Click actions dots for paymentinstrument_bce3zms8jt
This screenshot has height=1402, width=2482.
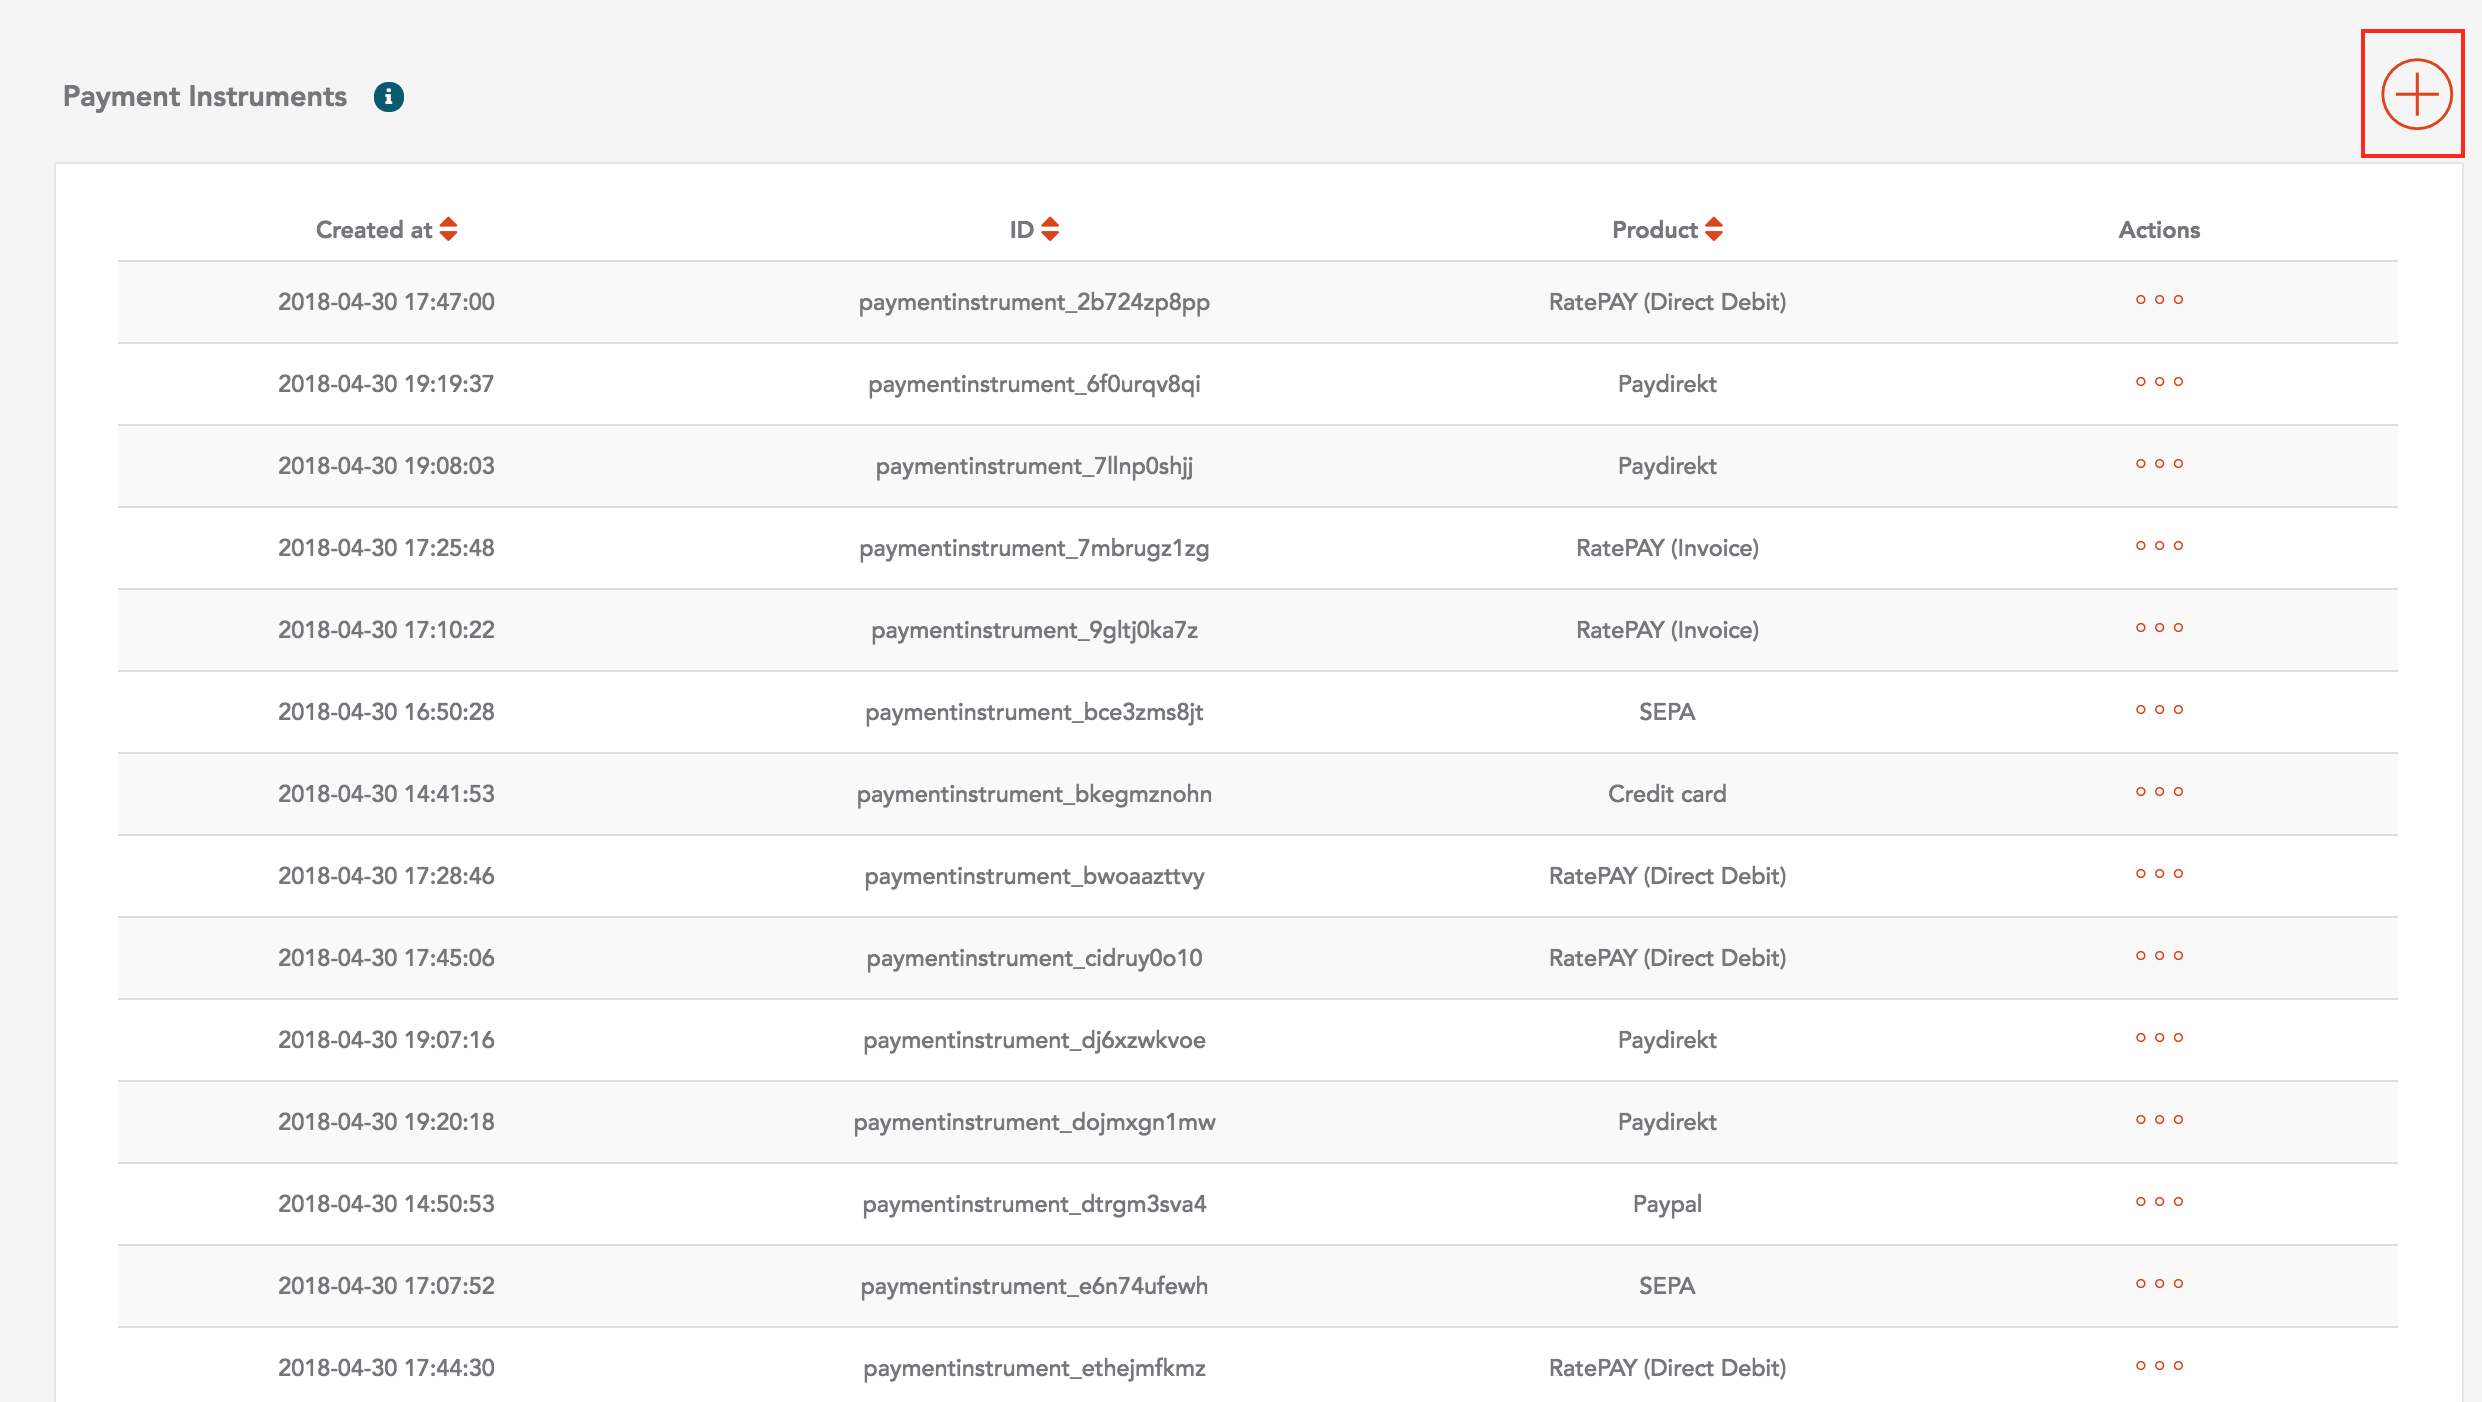coord(2159,710)
